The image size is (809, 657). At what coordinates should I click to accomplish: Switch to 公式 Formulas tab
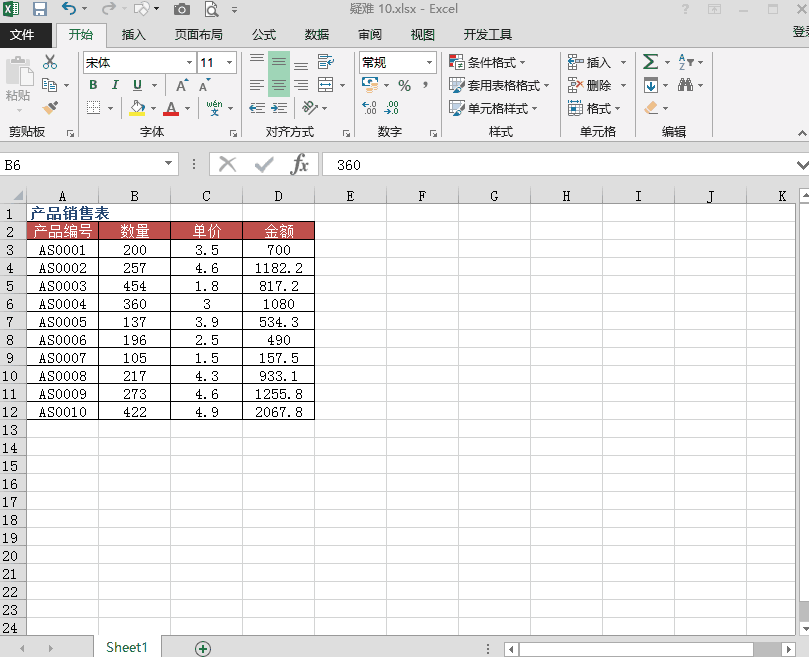264,35
